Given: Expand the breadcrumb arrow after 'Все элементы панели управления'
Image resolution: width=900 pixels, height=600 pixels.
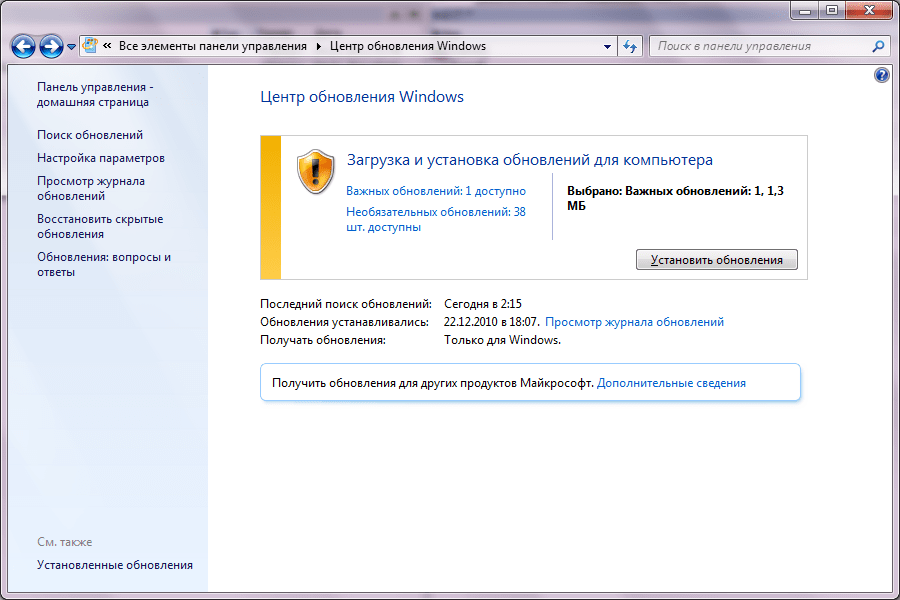Looking at the screenshot, I should 319,47.
